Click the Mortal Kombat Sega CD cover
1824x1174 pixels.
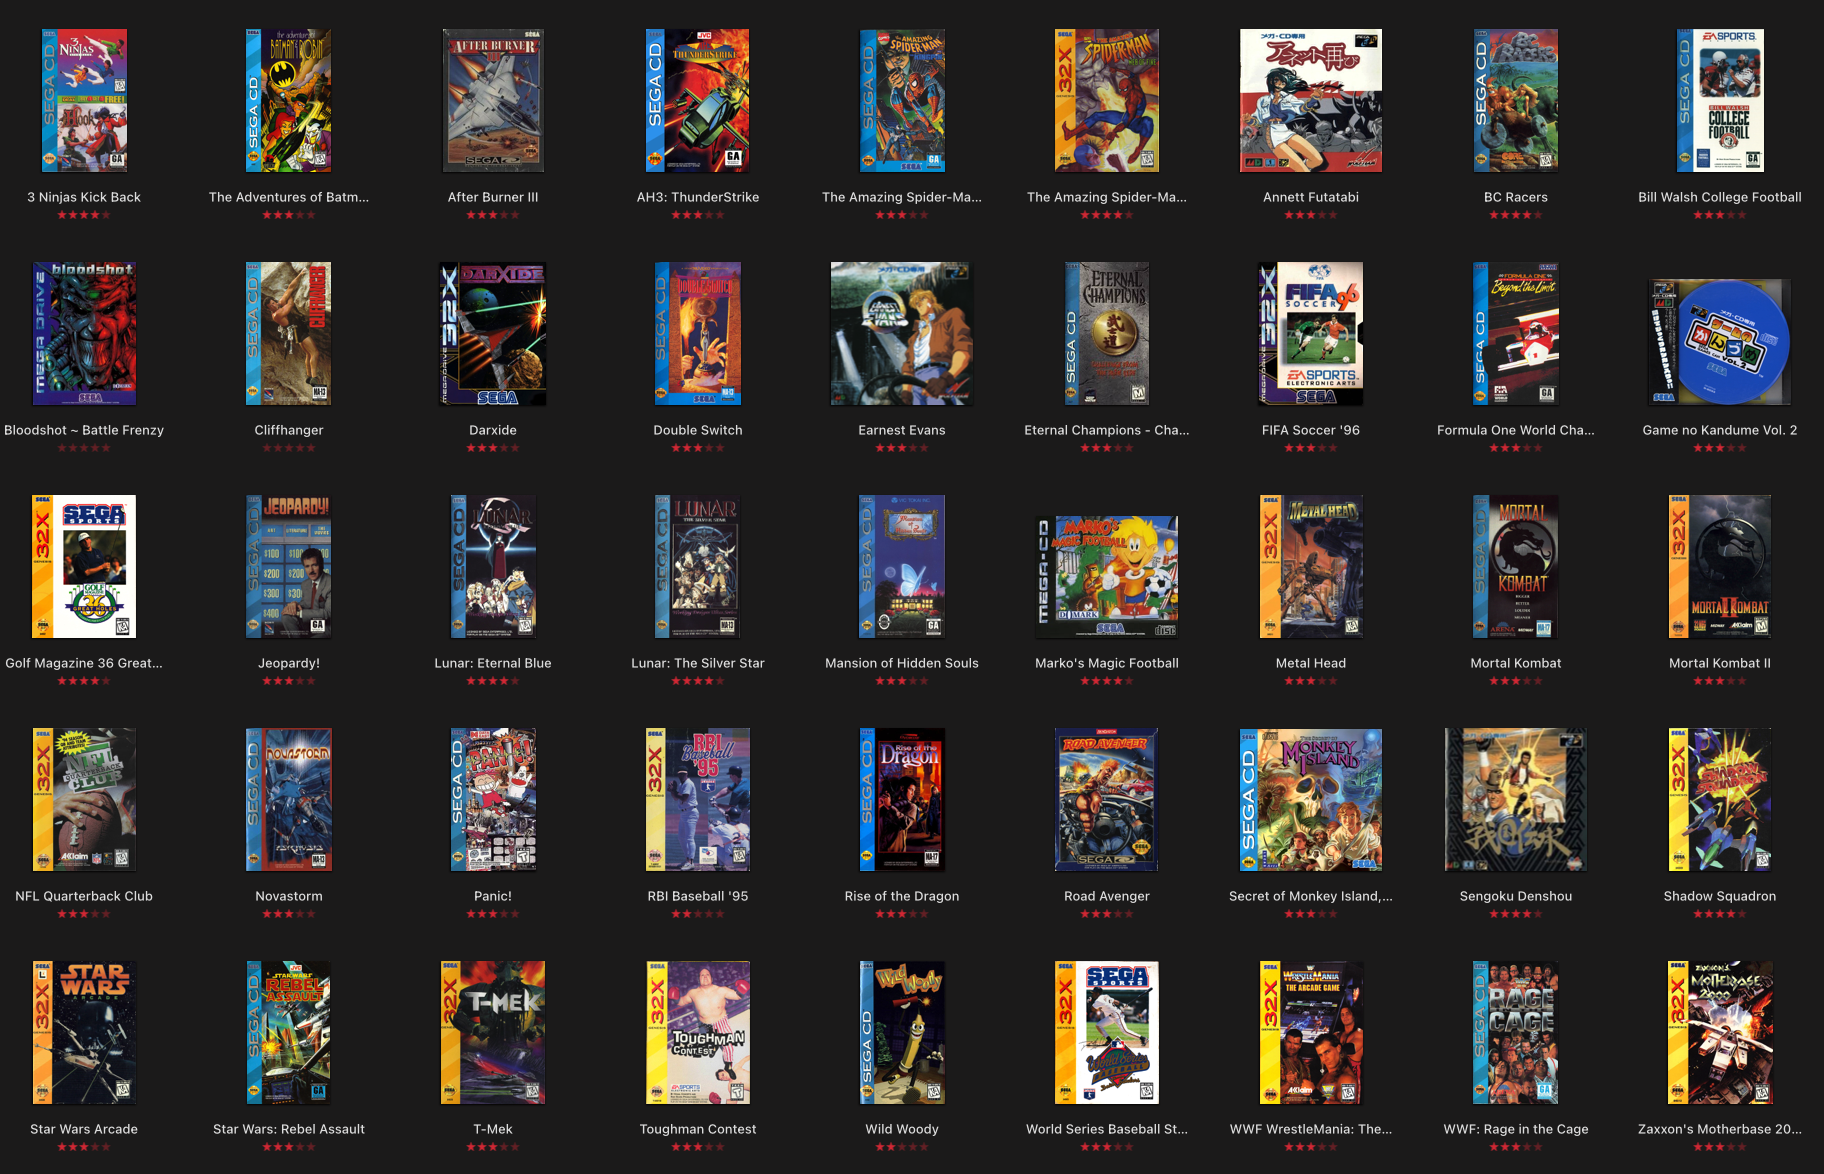coord(1516,566)
